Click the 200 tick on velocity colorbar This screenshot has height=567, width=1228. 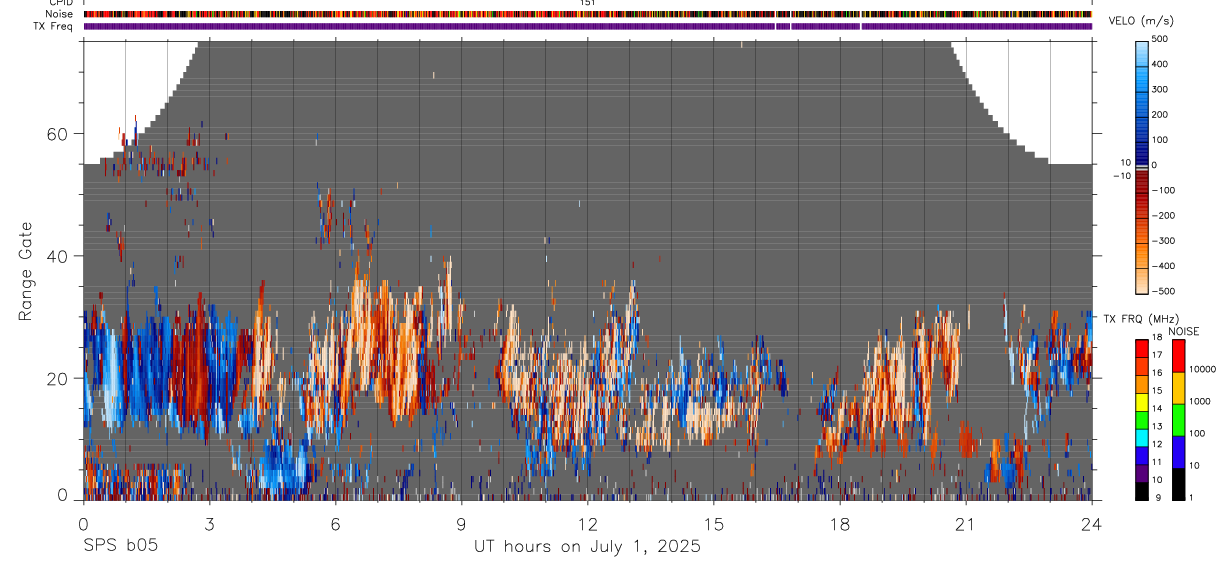1159,115
